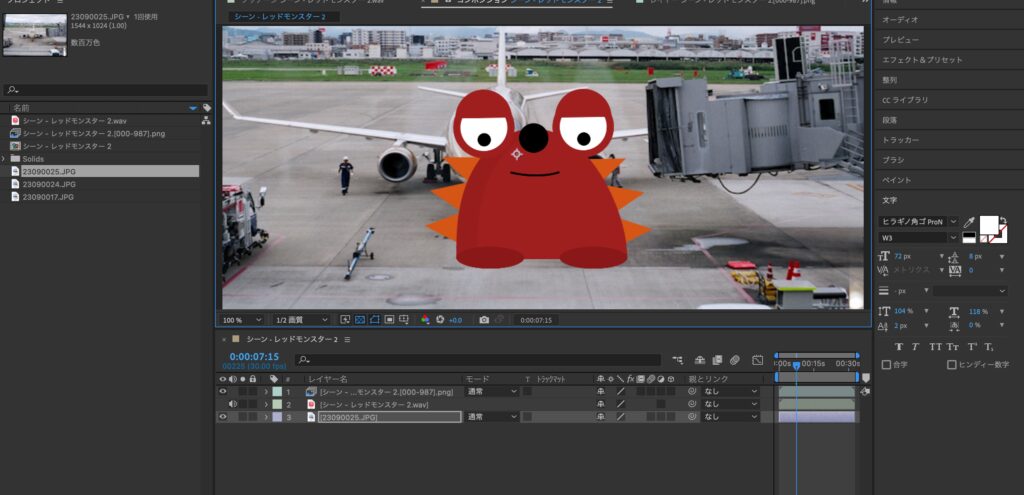Expand the Solids folder
This screenshot has height=495, width=1024.
[5, 159]
